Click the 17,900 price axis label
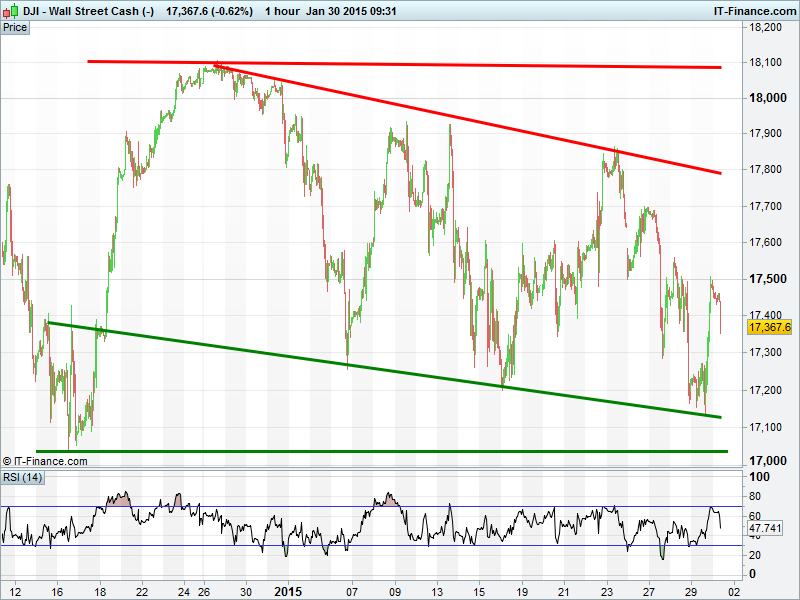The image size is (800, 600). click(x=765, y=134)
